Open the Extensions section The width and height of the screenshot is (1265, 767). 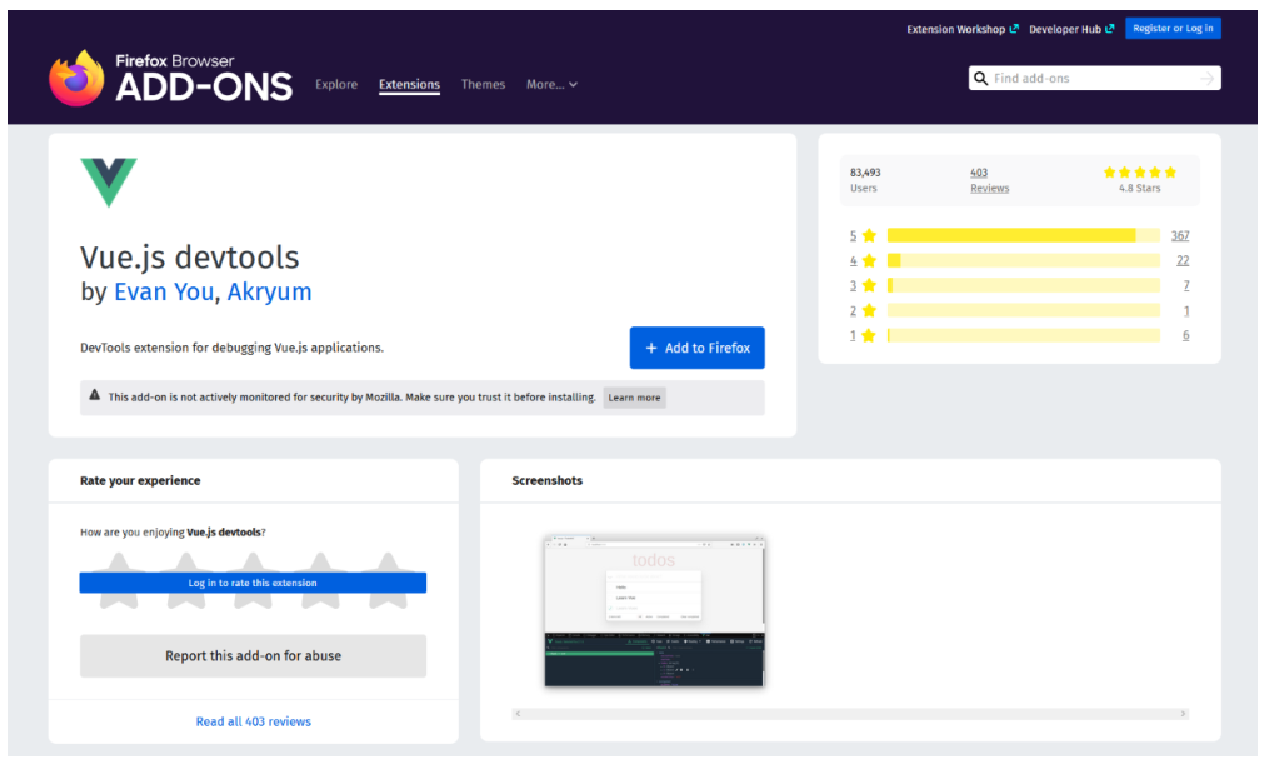(x=409, y=85)
